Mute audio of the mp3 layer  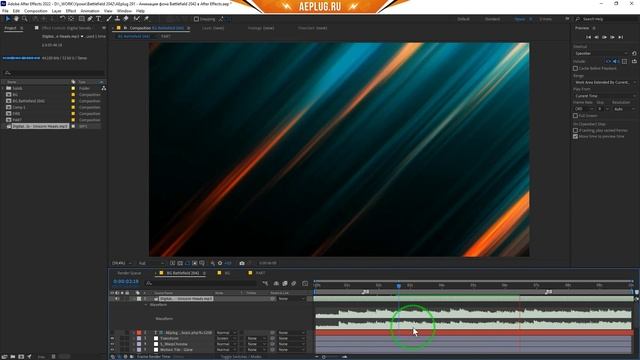coord(117,299)
